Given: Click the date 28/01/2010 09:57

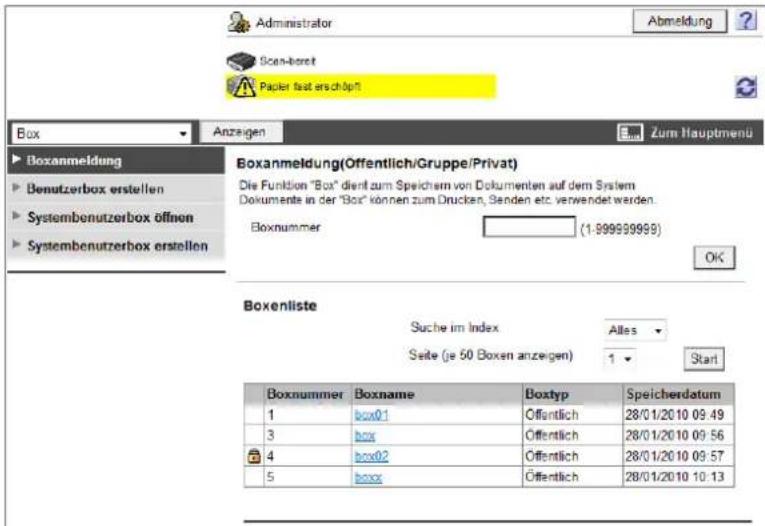Looking at the screenshot, I should [675, 456].
